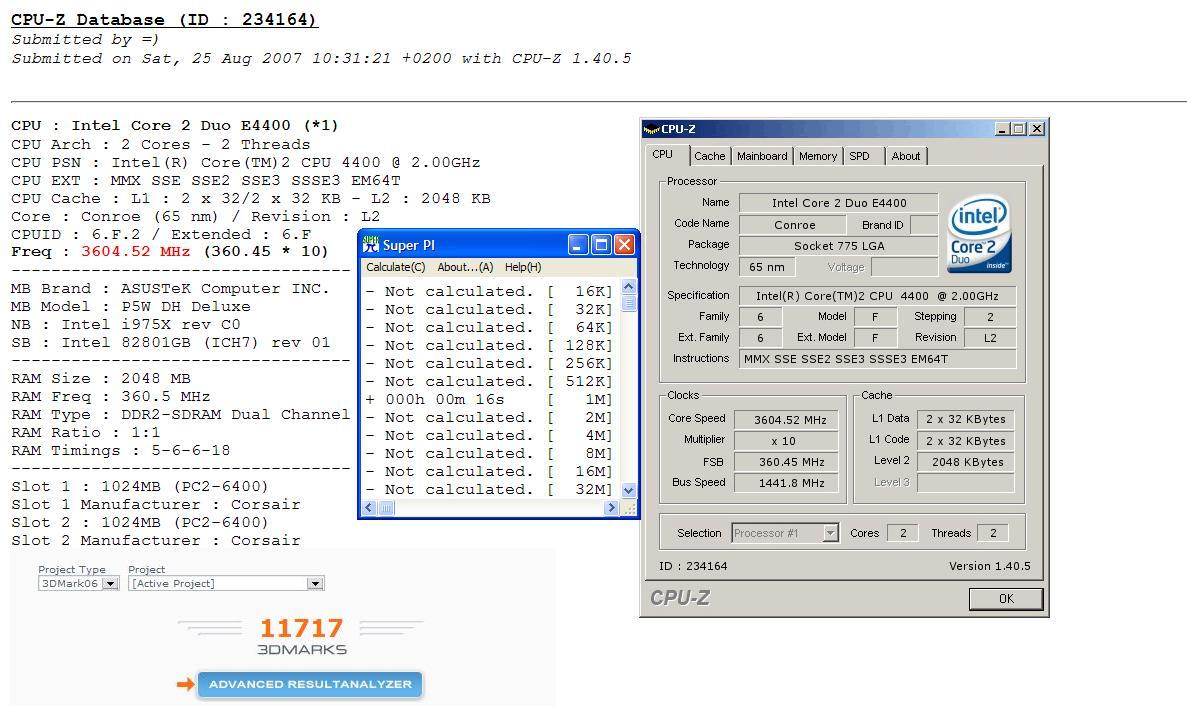Image resolution: width=1187 pixels, height=706 pixels.
Task: Click the Advanced ResultAnalyzer button
Action: click(x=310, y=684)
